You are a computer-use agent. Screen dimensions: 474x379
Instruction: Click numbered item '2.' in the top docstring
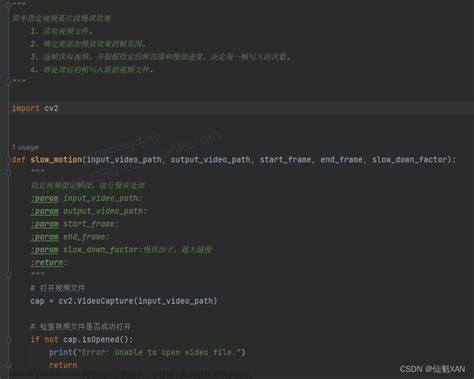click(35, 44)
